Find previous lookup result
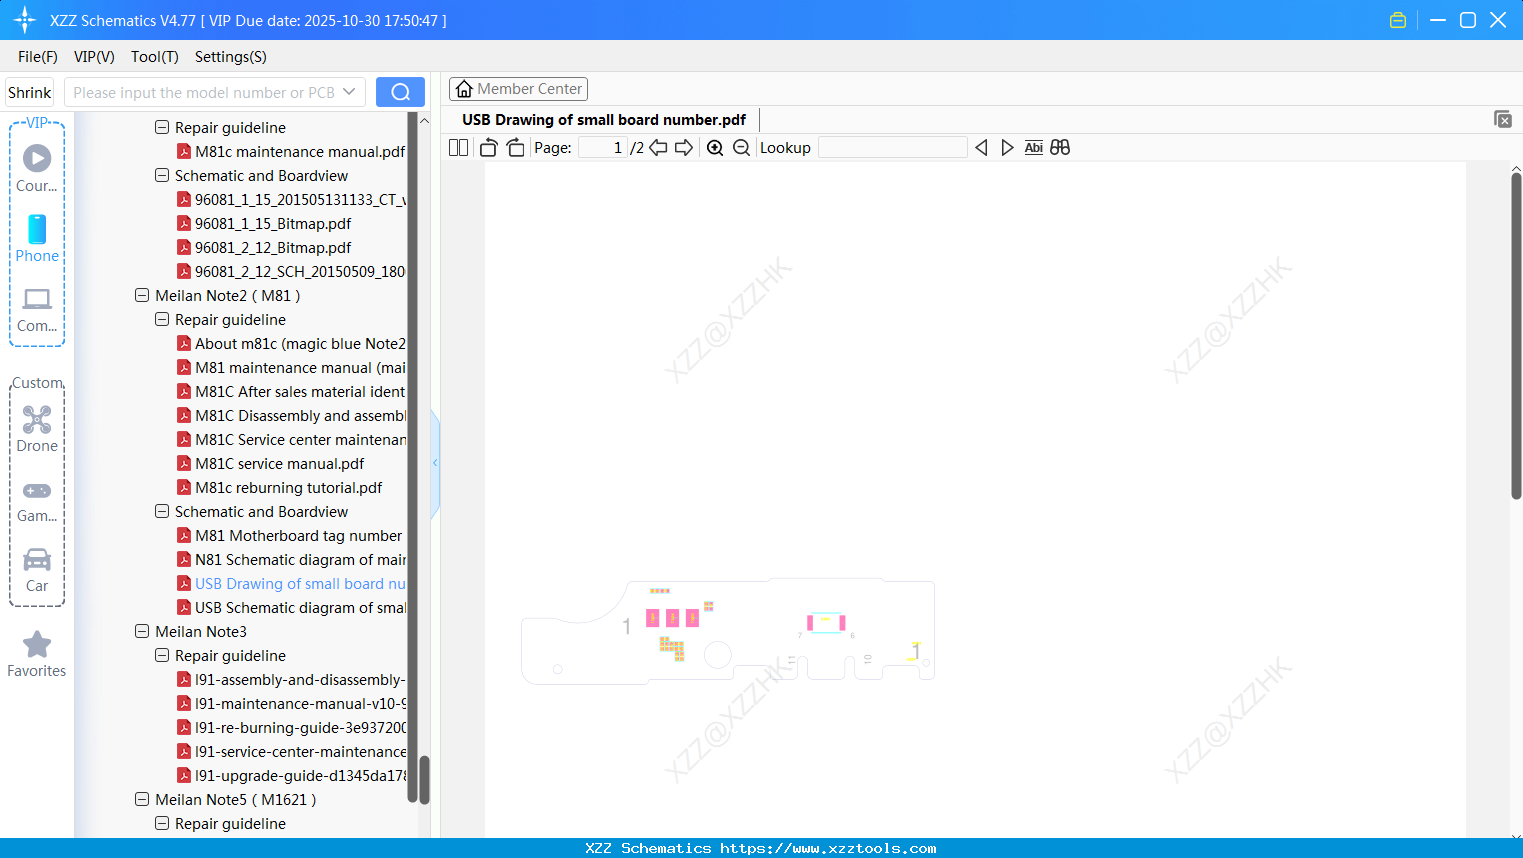The height and width of the screenshot is (858, 1523). (x=981, y=147)
